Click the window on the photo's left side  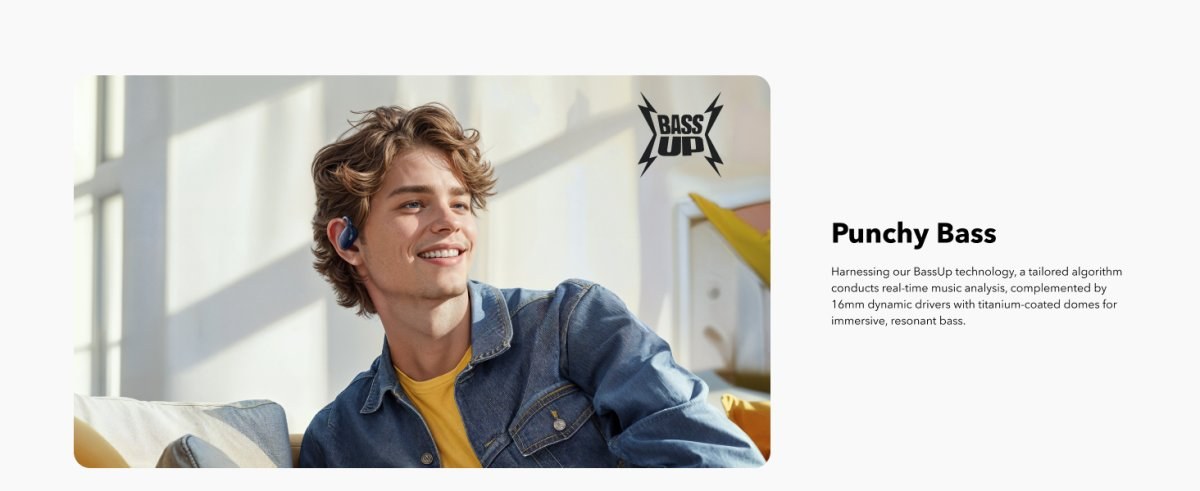tap(98, 235)
